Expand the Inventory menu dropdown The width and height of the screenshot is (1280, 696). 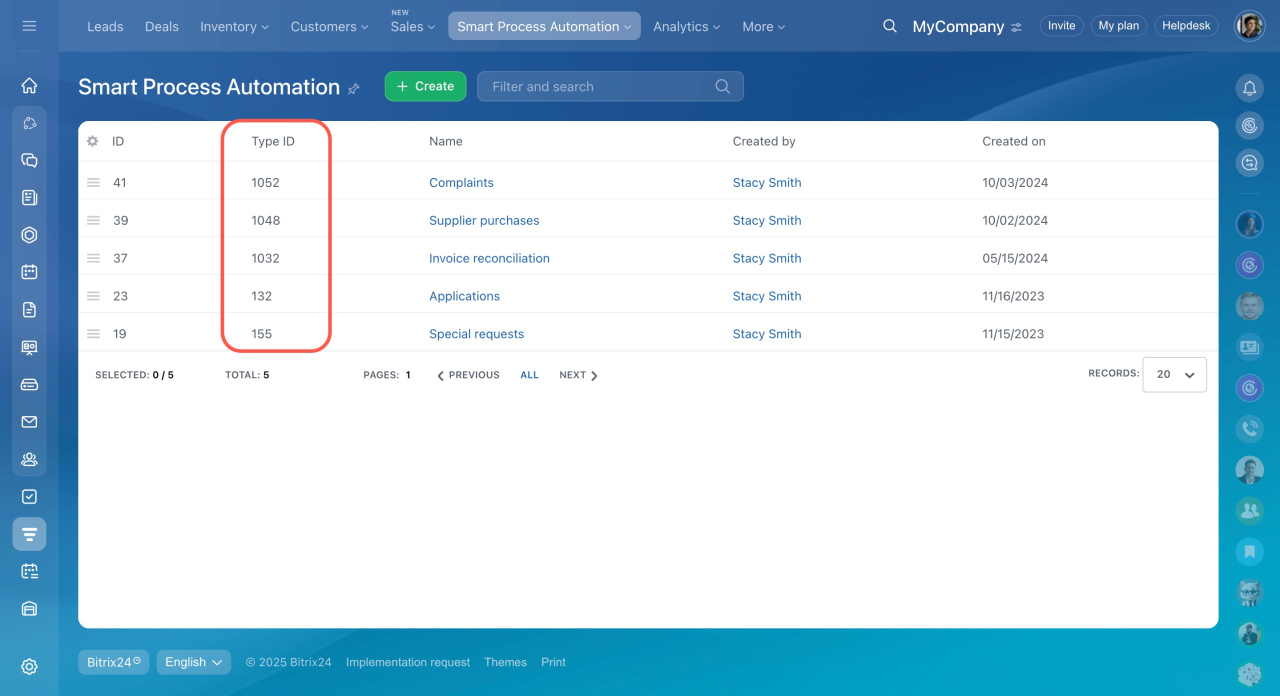tap(234, 27)
